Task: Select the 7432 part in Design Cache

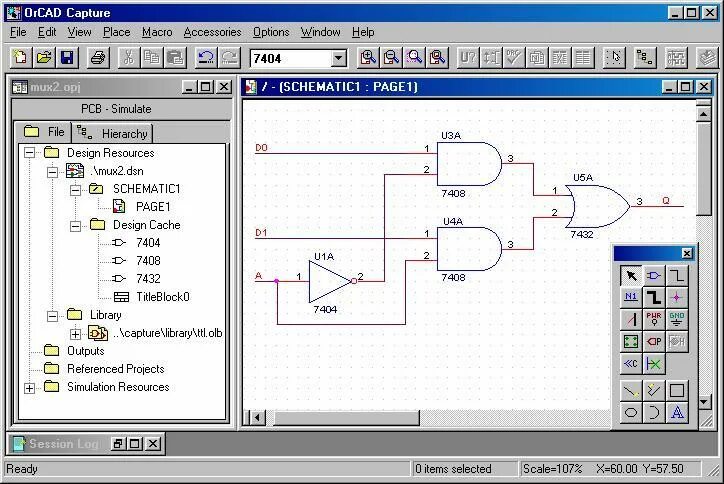Action: click(x=148, y=278)
